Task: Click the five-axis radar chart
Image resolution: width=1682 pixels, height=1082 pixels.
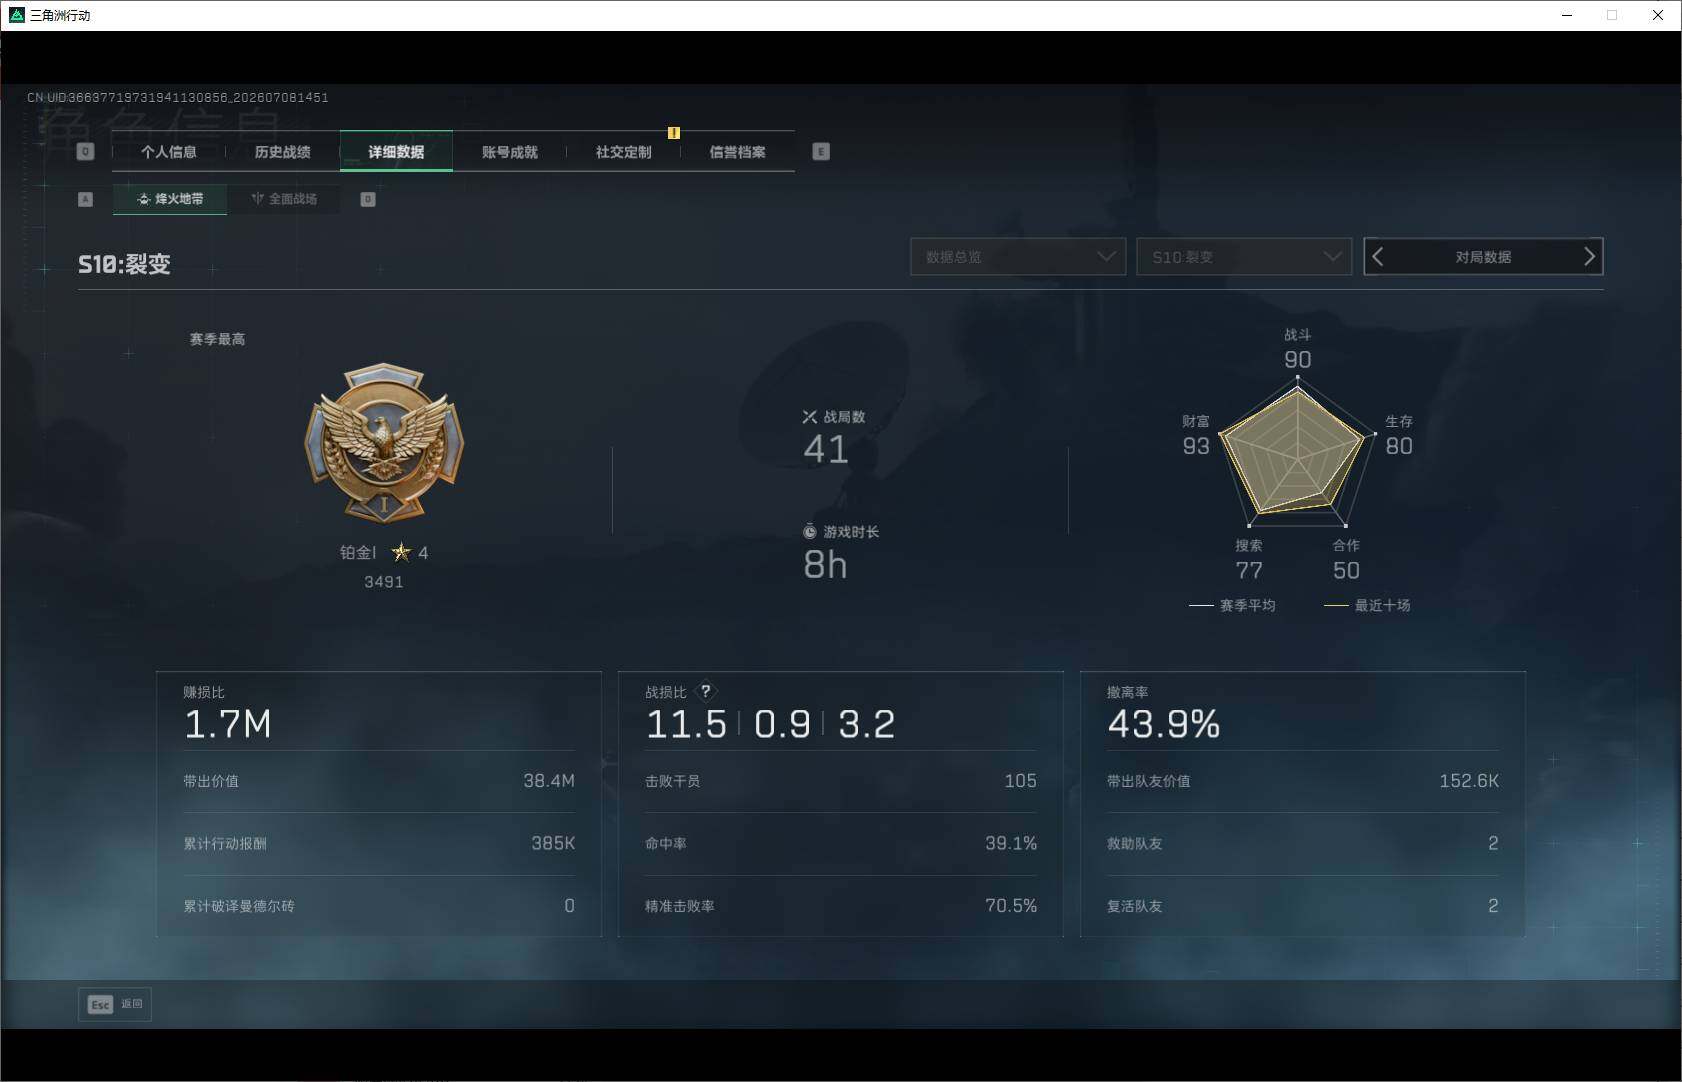Action: pos(1297,451)
